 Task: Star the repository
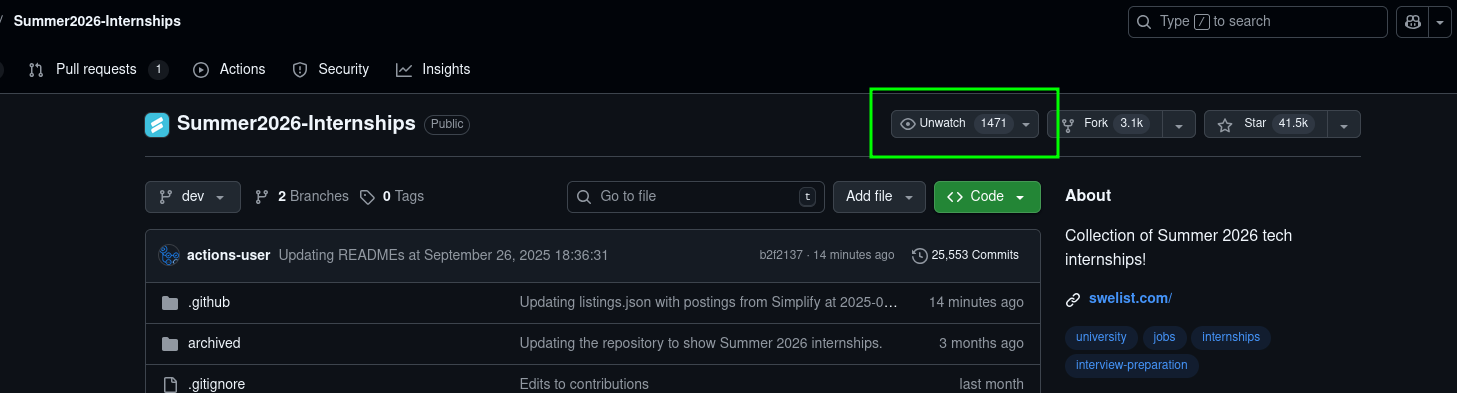click(x=1266, y=124)
